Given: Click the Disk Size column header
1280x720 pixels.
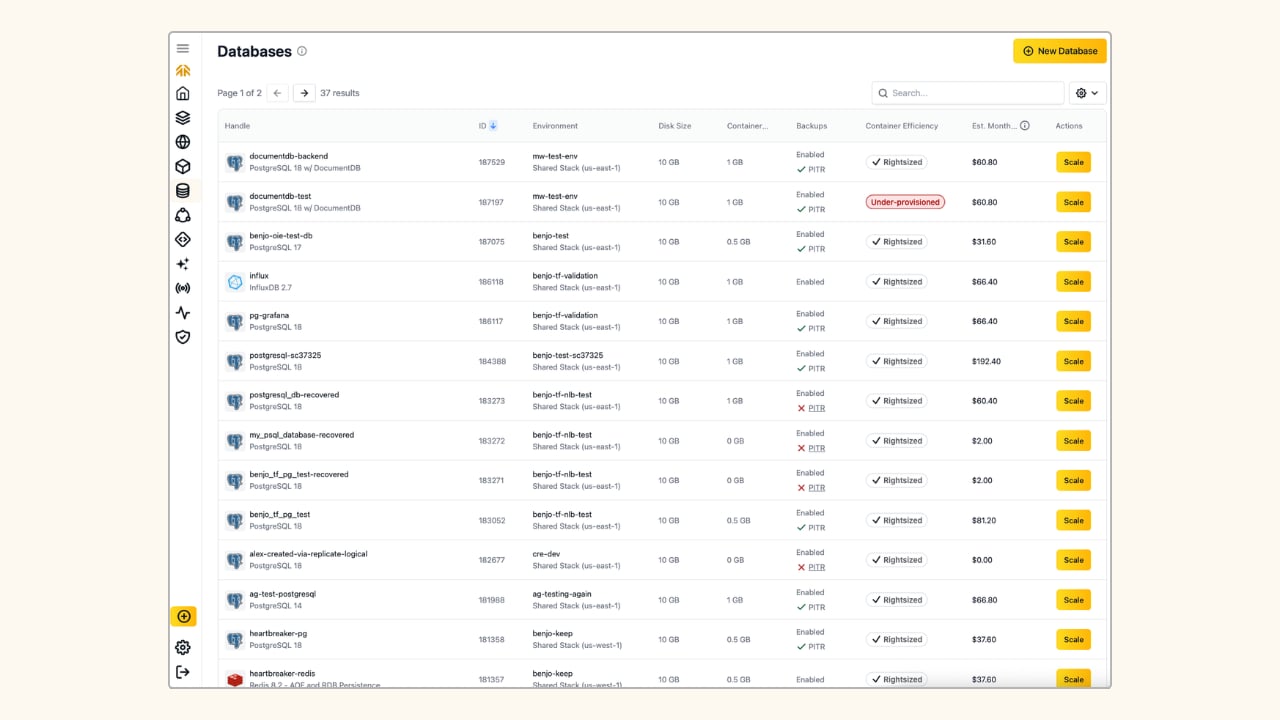Looking at the screenshot, I should coord(674,126).
